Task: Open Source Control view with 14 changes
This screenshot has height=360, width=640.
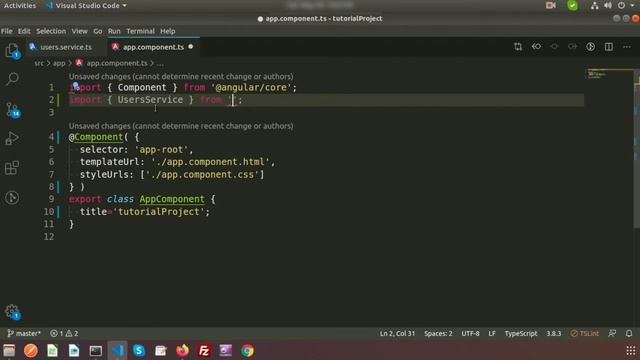Action: pos(12,109)
